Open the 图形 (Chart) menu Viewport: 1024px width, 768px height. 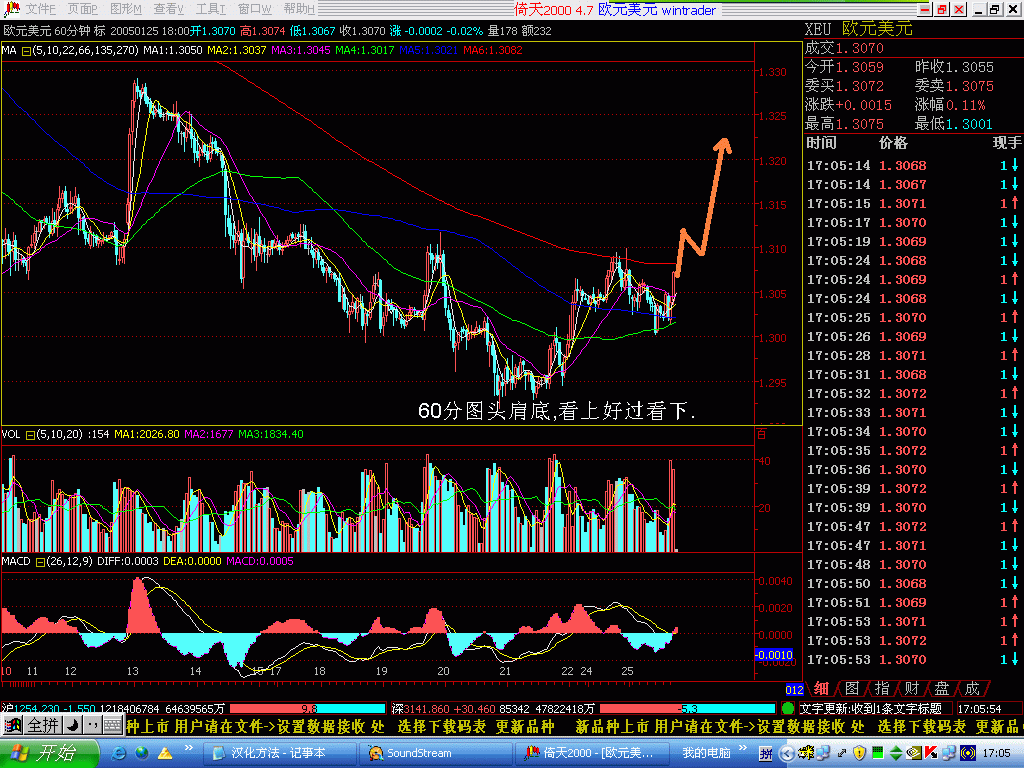[x=125, y=9]
